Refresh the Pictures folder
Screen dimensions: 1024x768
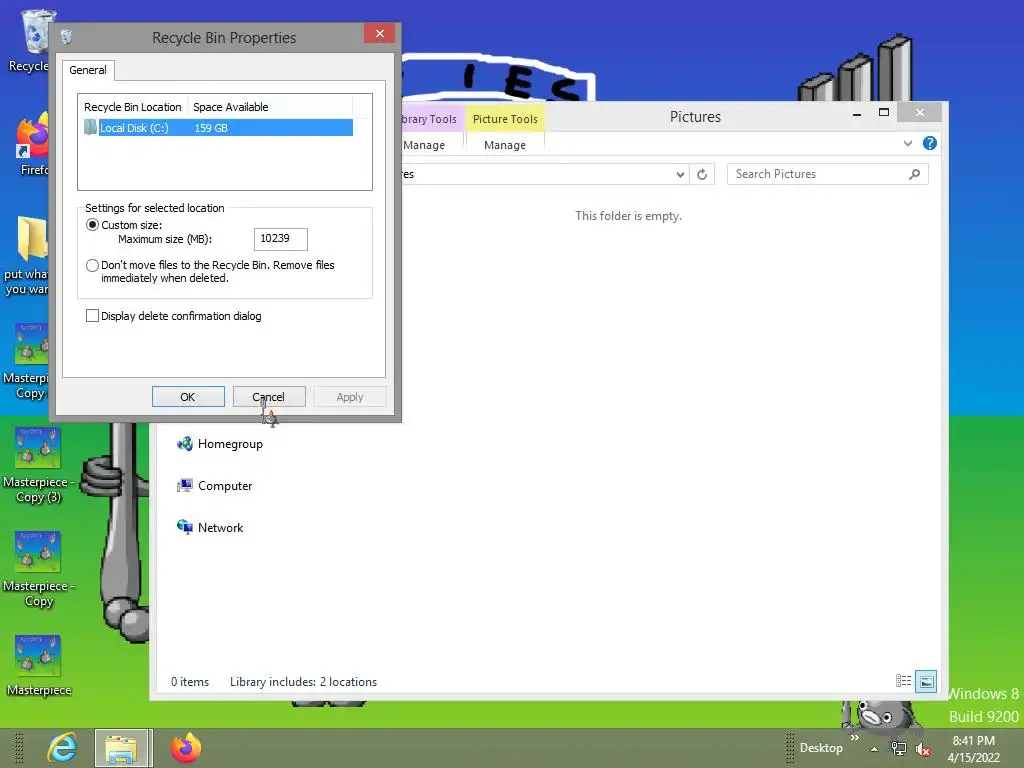[x=702, y=174]
